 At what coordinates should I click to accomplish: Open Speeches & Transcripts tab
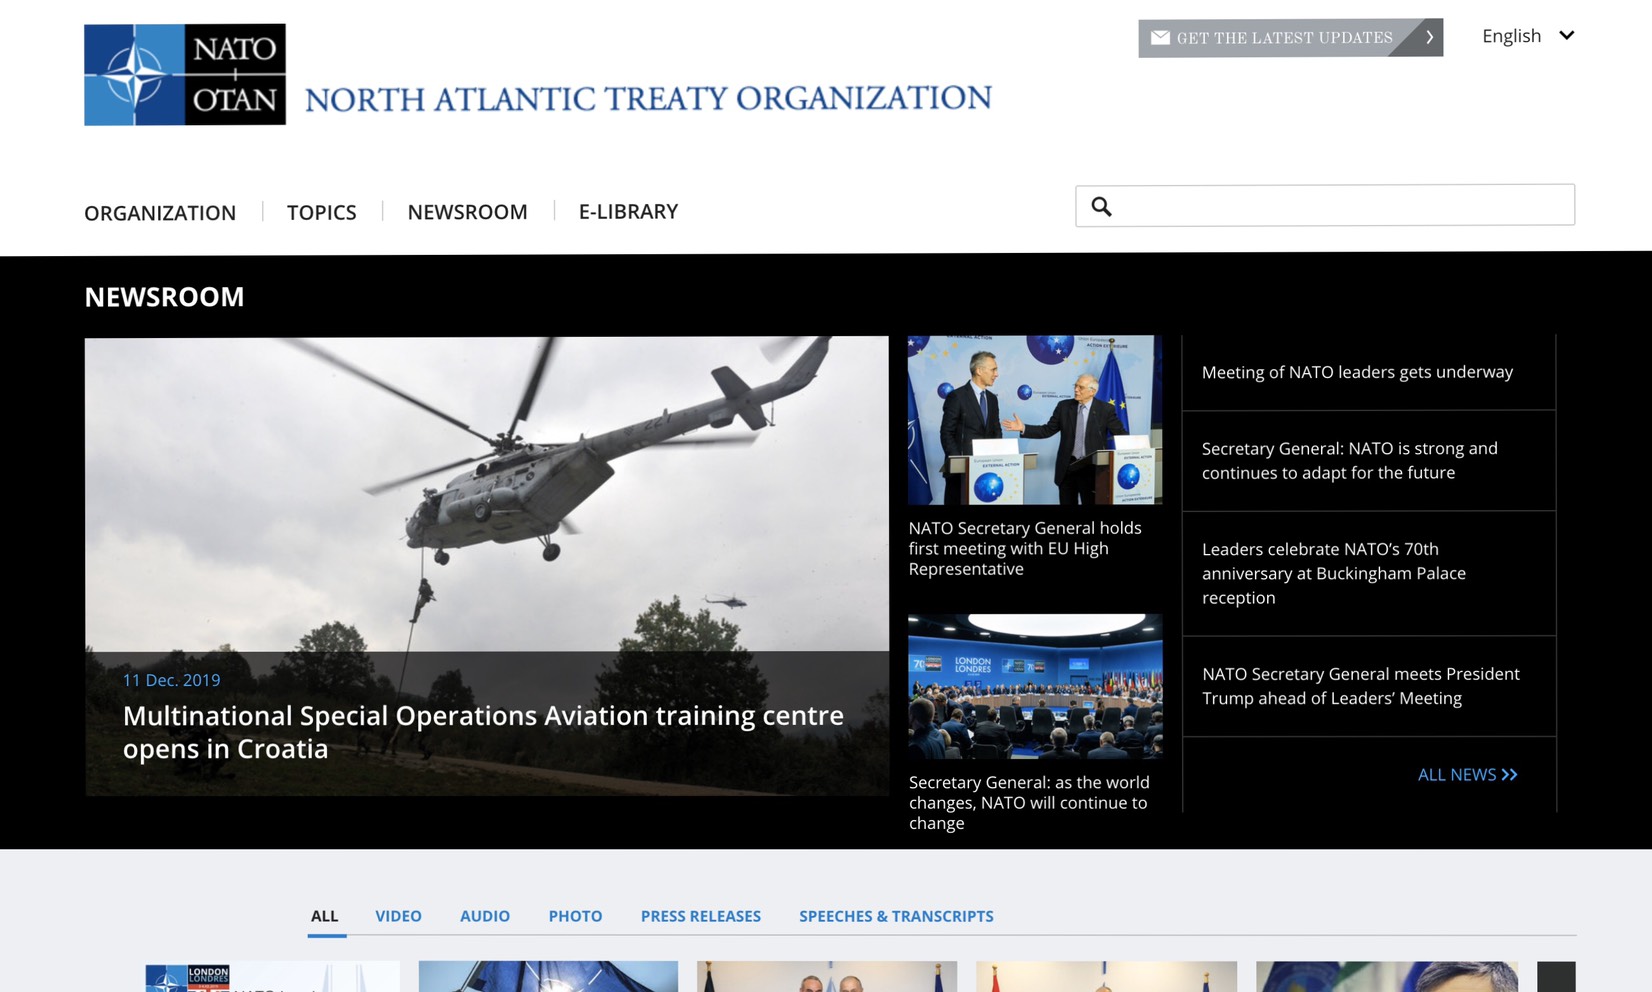coord(896,916)
